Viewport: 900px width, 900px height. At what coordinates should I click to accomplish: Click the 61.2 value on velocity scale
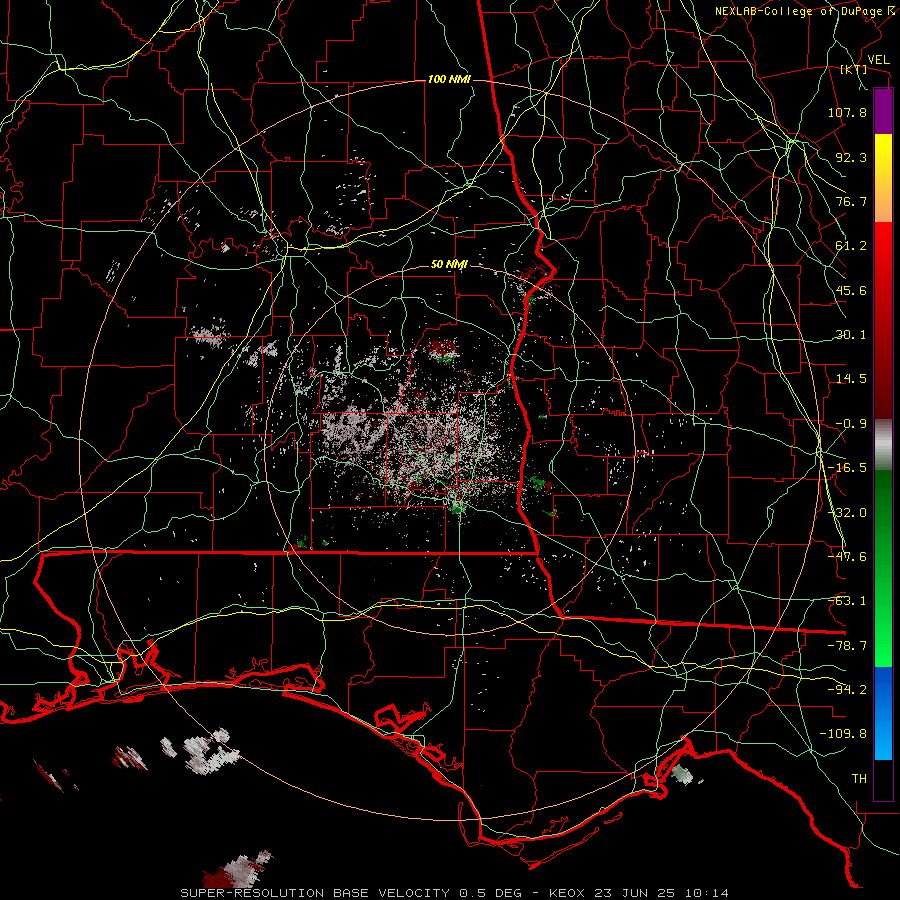coord(851,246)
